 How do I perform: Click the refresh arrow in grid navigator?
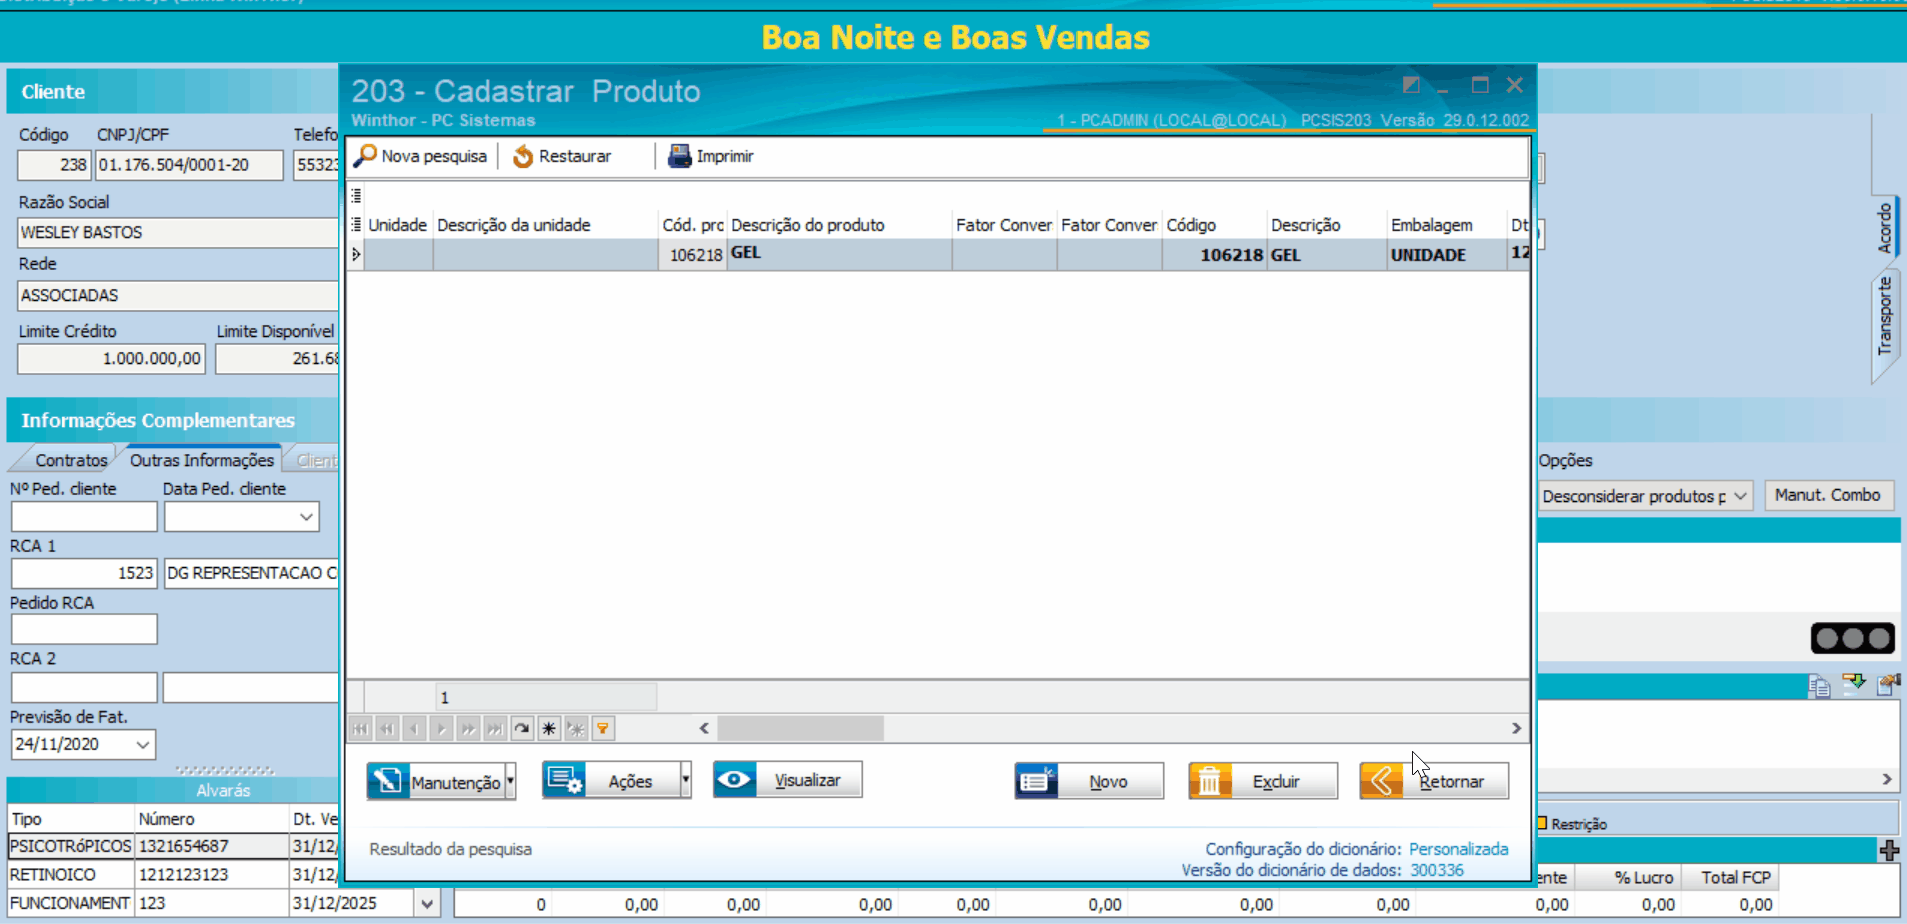click(522, 729)
